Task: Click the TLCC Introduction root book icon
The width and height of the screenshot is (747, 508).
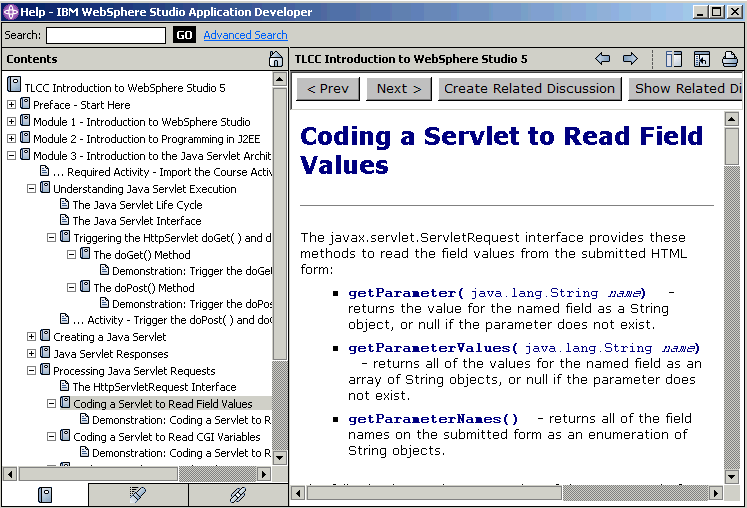Action: coord(14,85)
